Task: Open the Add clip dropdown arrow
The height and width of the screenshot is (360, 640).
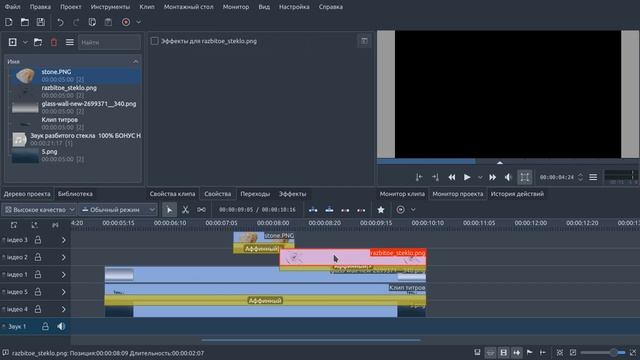Action: pos(25,42)
